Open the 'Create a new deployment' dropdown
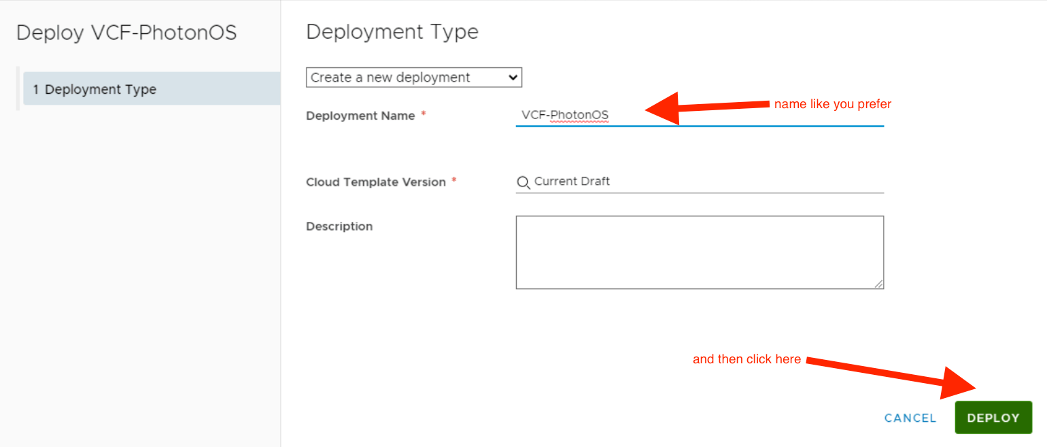The width and height of the screenshot is (1048, 448). click(x=414, y=78)
